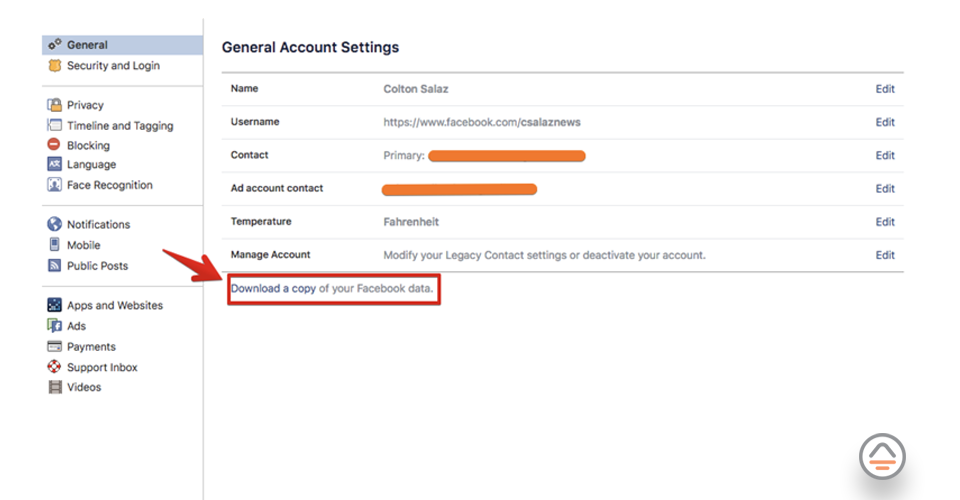Open Security and Login settings

click(x=113, y=65)
